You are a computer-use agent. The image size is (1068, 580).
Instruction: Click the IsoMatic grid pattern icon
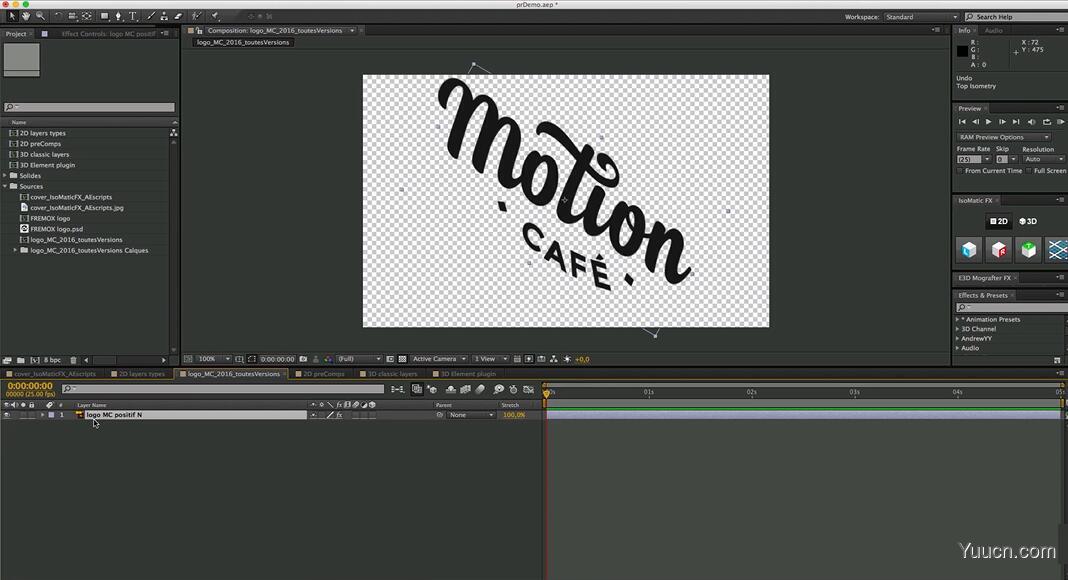point(1057,250)
